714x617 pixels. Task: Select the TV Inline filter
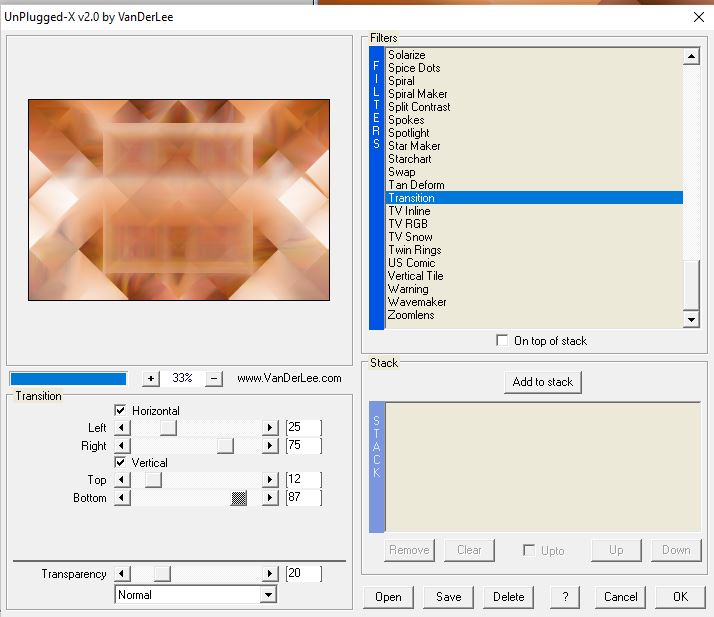534,211
